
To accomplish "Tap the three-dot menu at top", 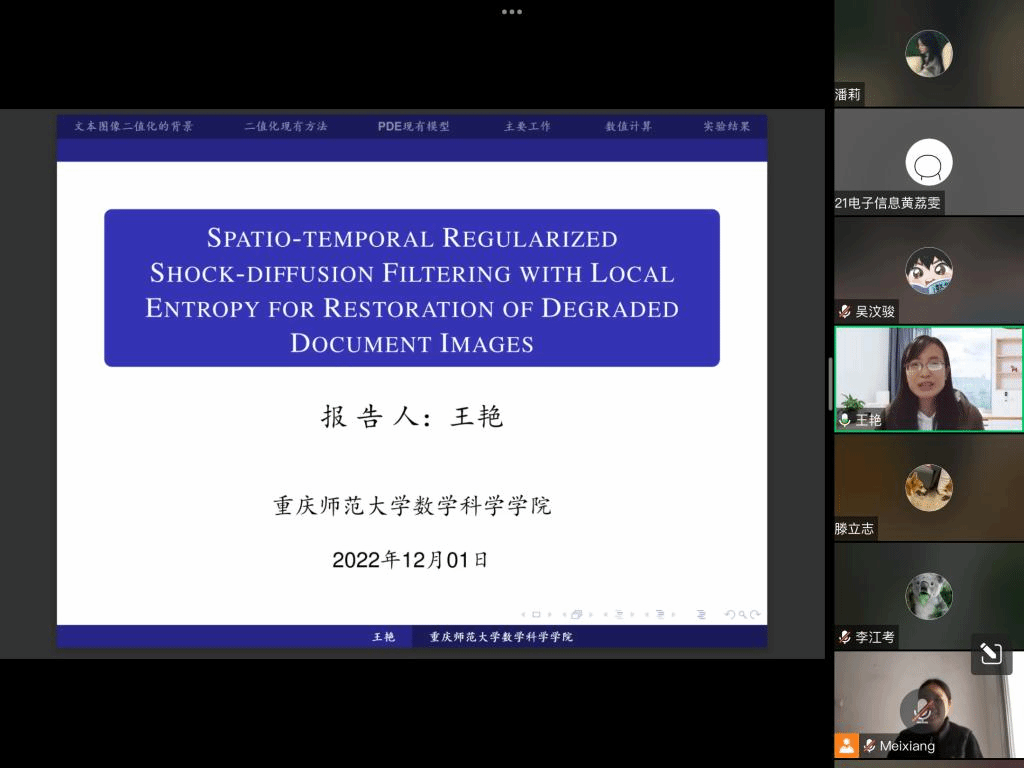I will pyautogui.click(x=511, y=12).
